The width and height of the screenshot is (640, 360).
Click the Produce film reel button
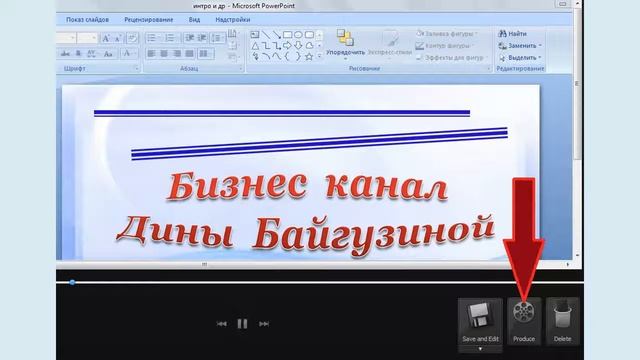(524, 321)
